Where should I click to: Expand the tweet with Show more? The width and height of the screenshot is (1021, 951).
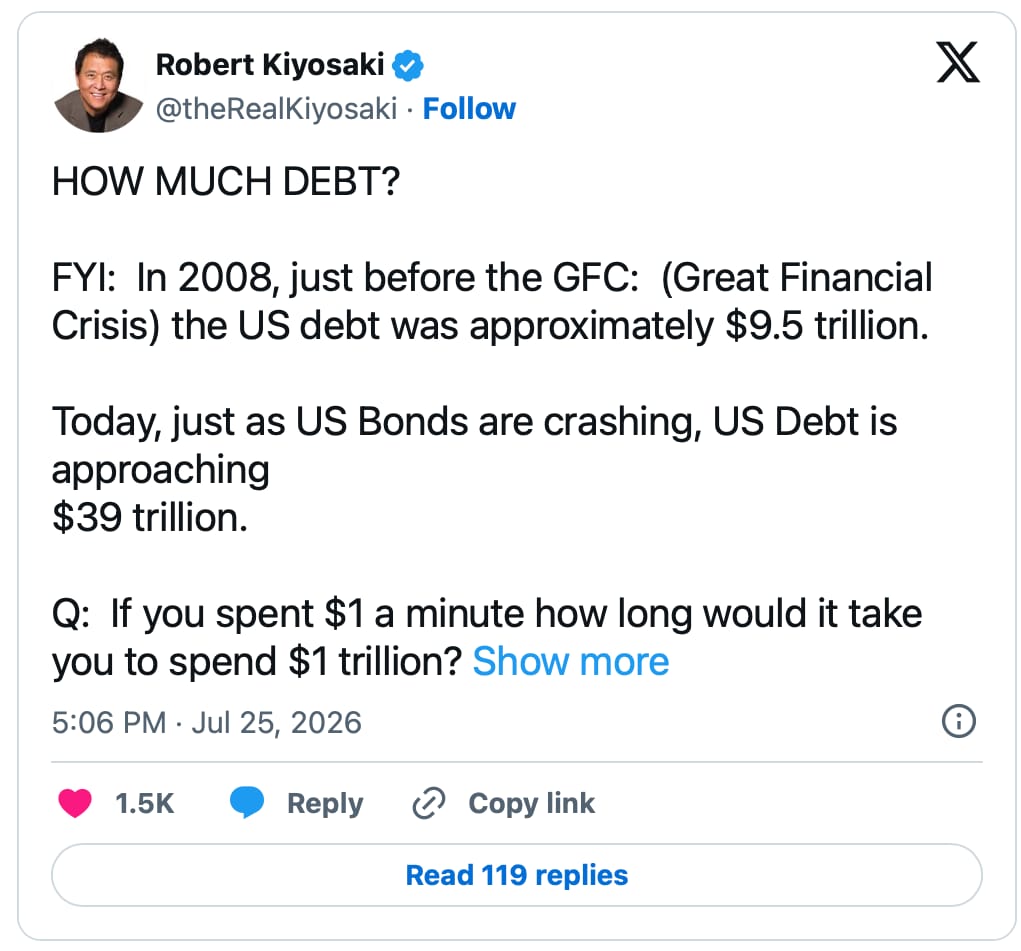pyautogui.click(x=570, y=662)
